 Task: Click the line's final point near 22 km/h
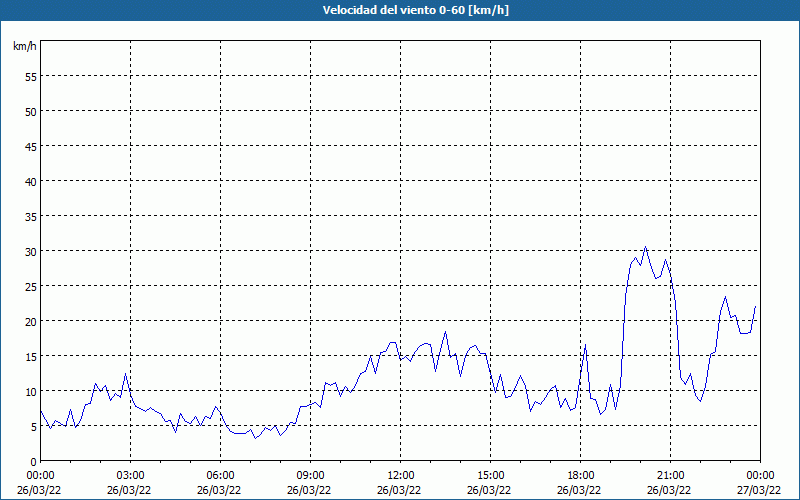click(755, 307)
